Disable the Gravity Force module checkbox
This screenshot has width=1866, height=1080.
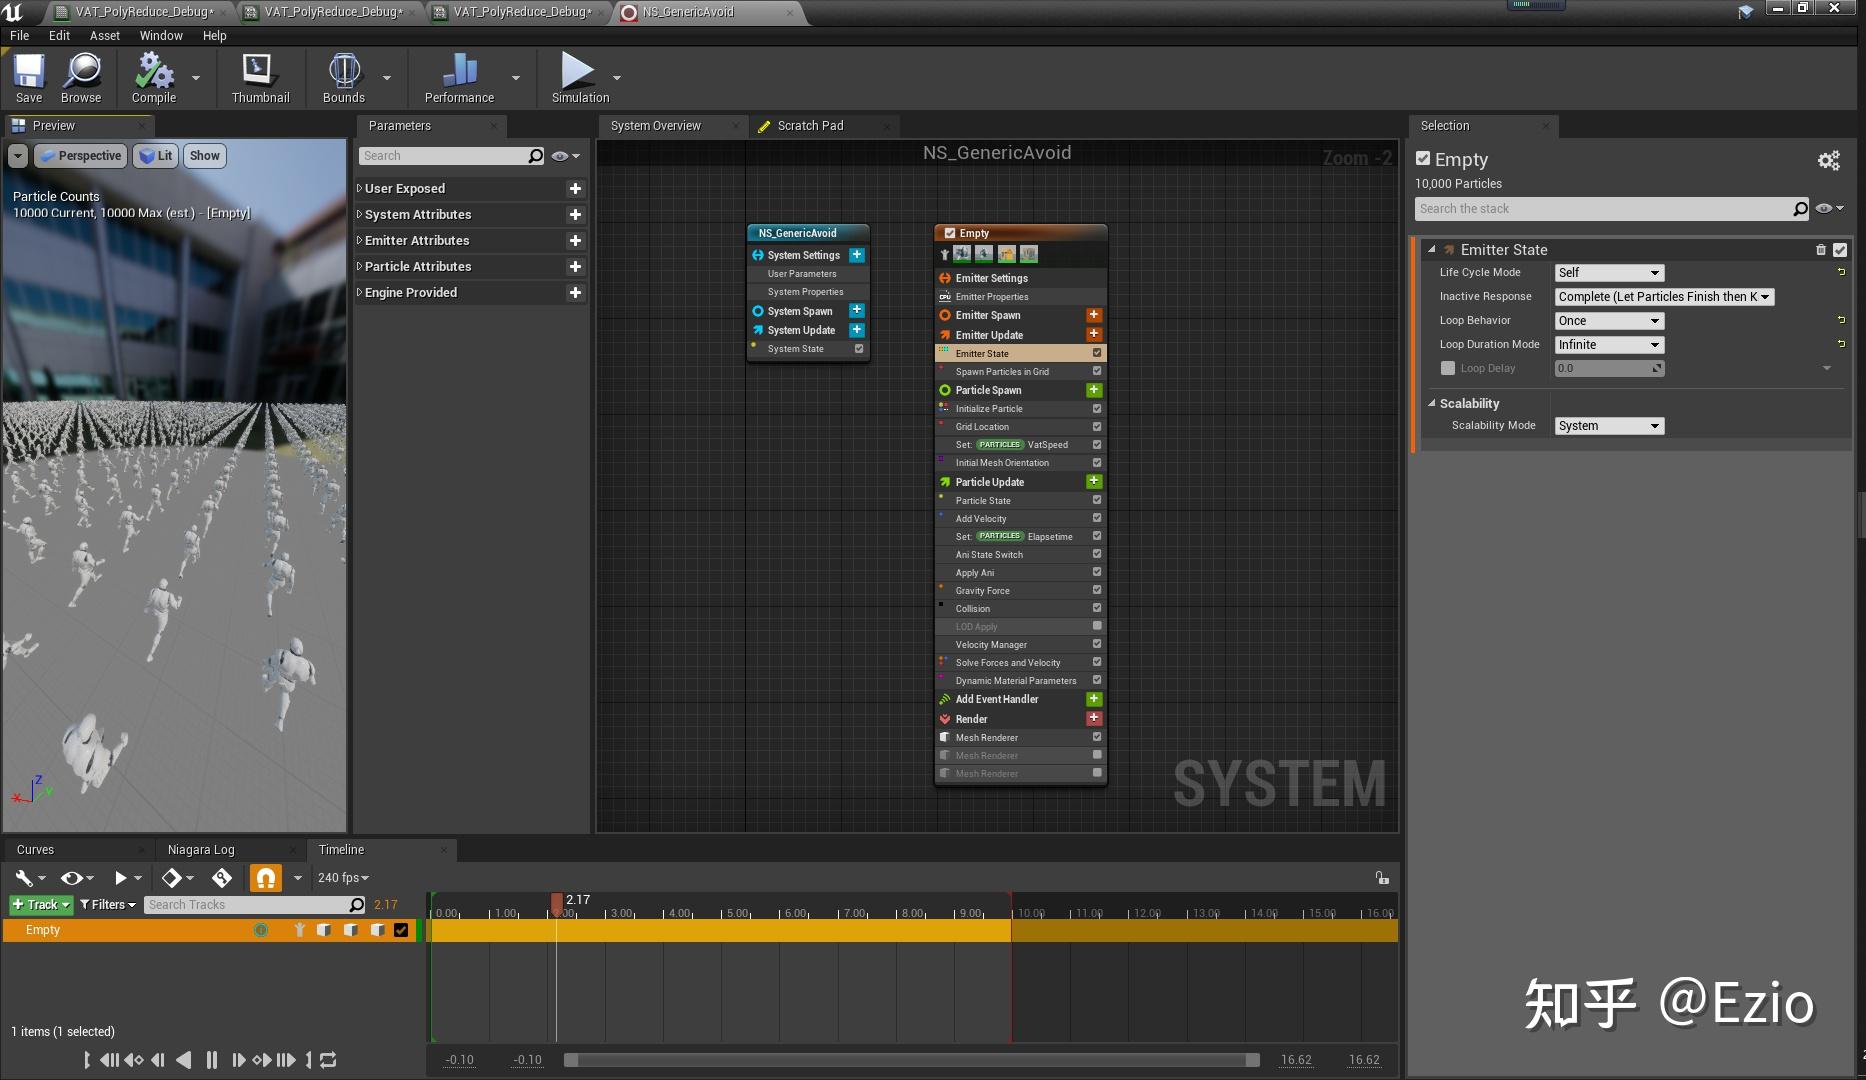tap(1097, 590)
